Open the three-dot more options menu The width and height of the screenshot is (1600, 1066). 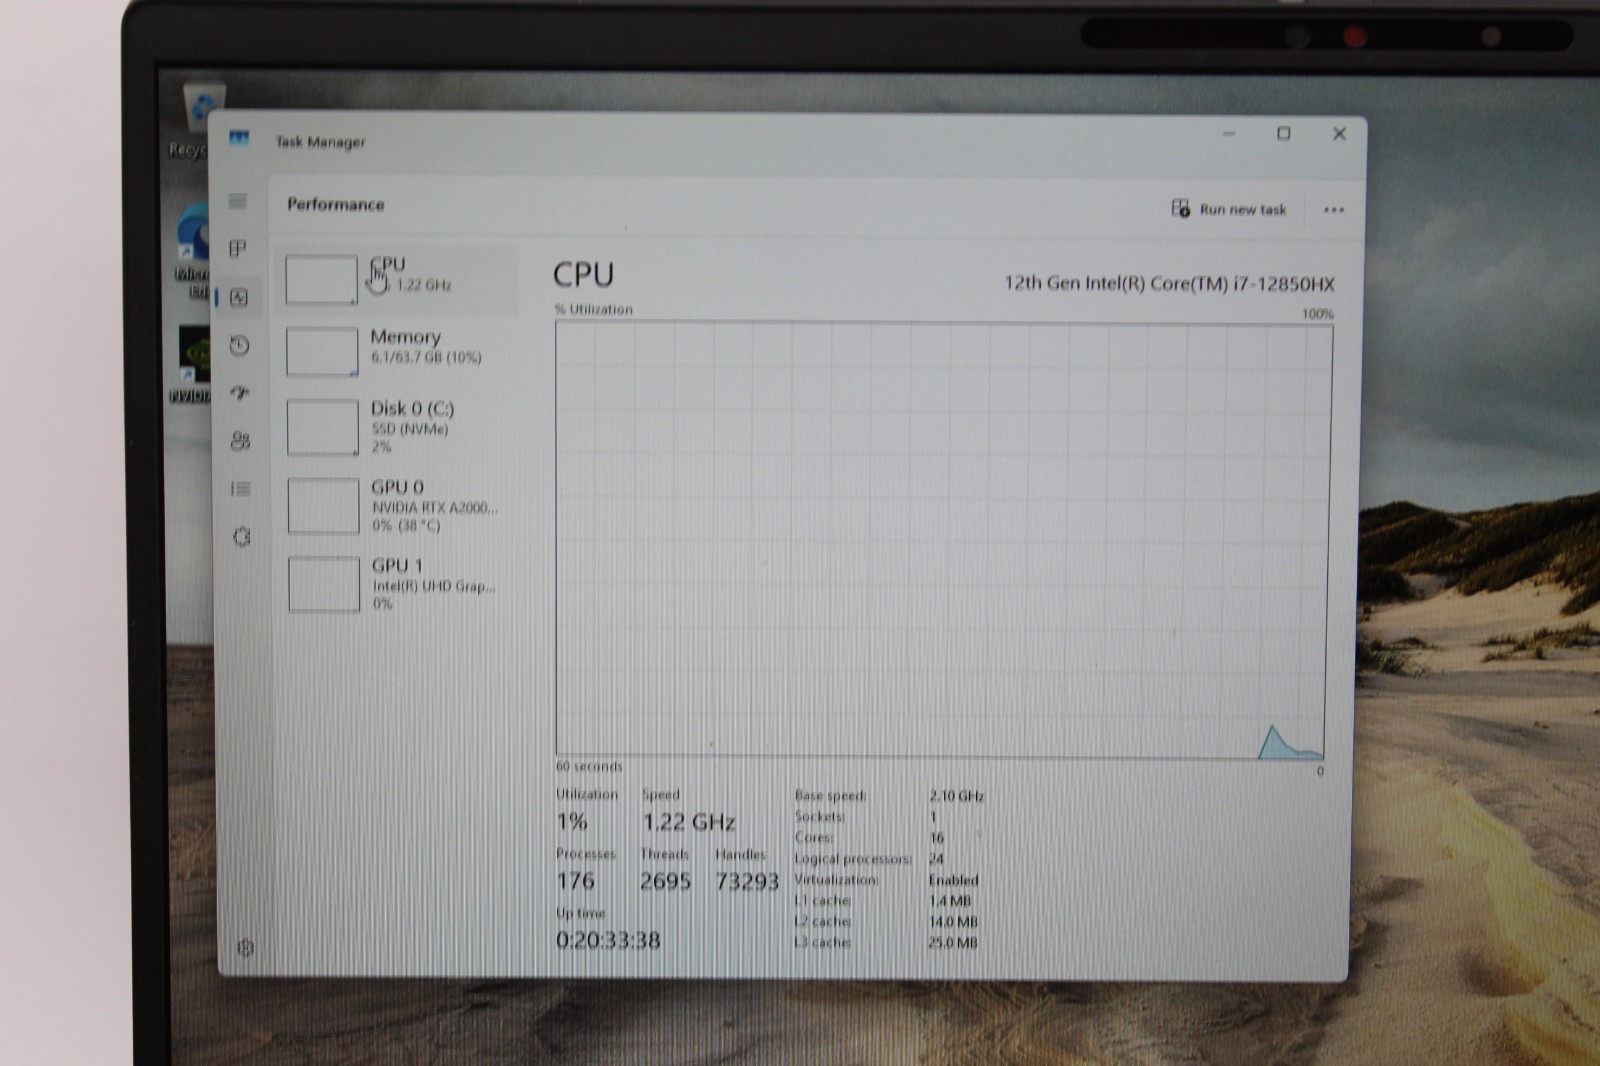pos(1334,210)
